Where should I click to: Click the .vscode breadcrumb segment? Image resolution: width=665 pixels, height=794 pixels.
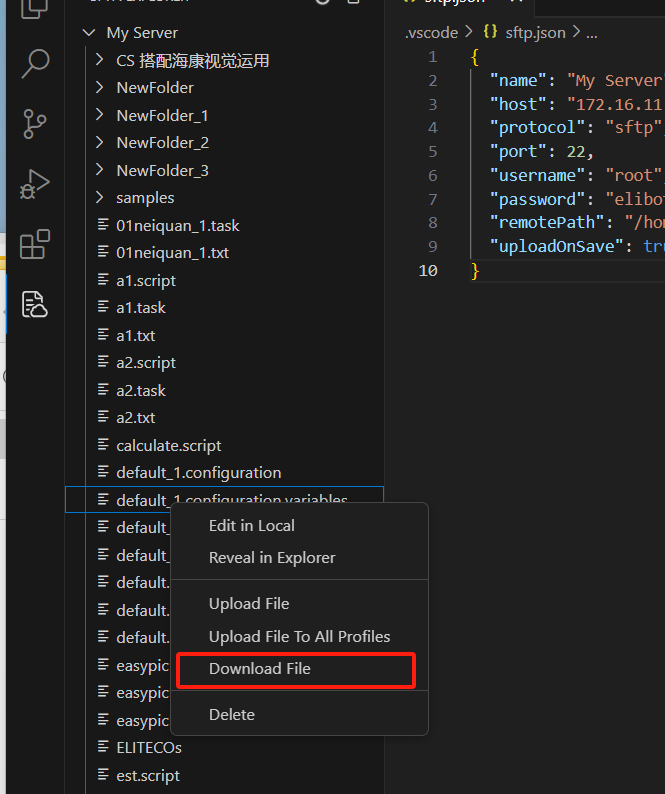[431, 33]
